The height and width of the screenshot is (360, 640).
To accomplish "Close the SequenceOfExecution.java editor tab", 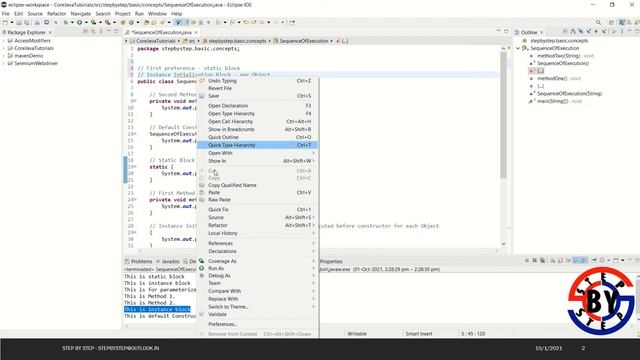I will (x=196, y=32).
